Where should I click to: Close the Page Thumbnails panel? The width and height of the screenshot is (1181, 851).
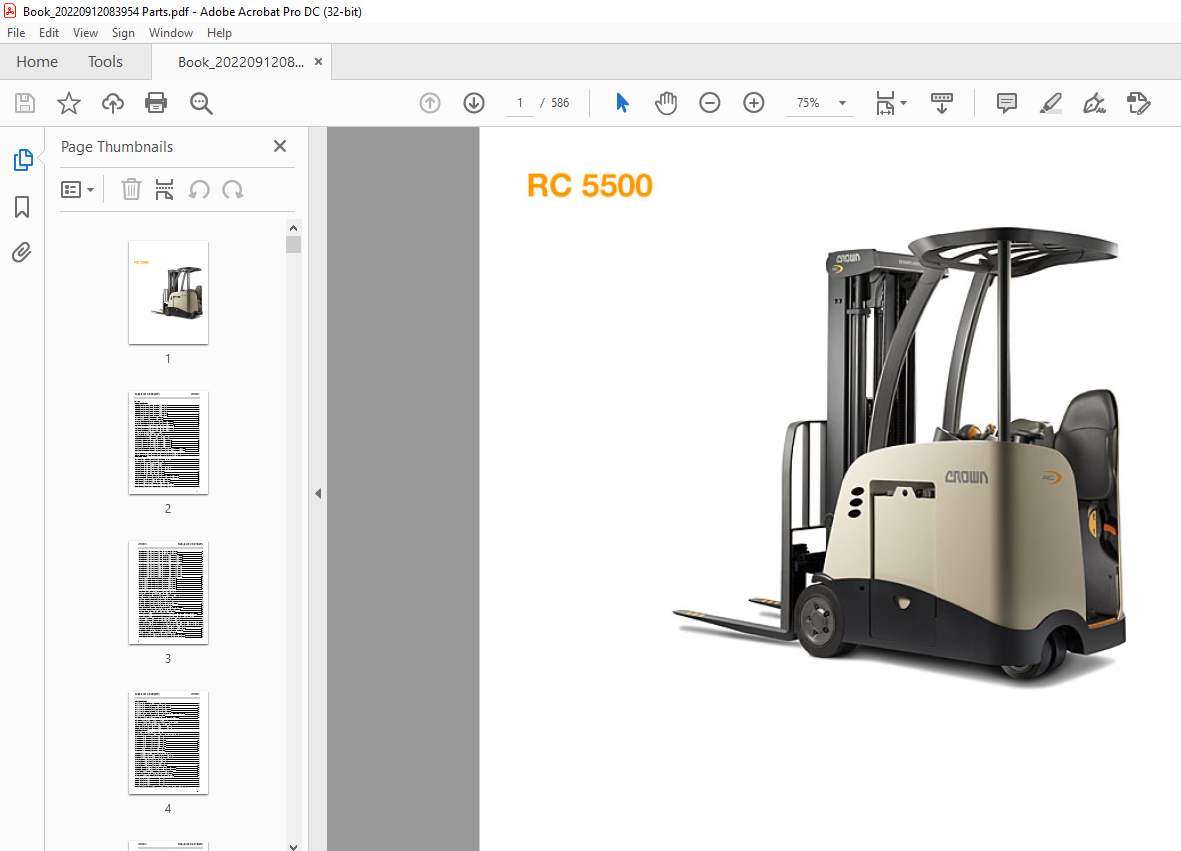click(279, 146)
